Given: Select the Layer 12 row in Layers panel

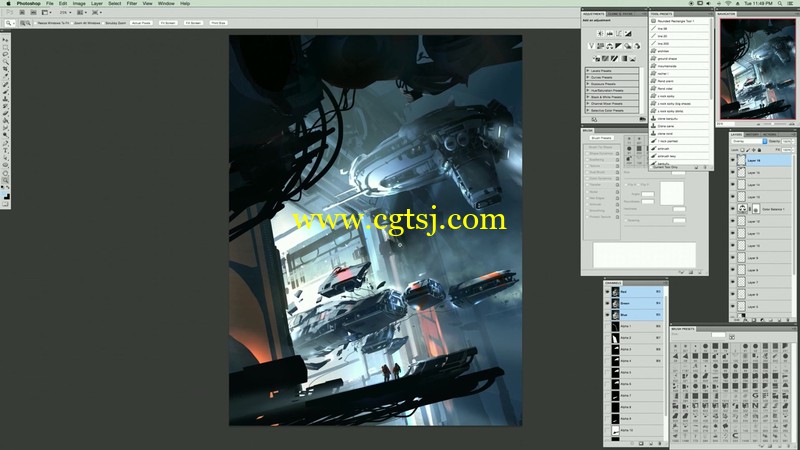Looking at the screenshot, I should point(760,221).
